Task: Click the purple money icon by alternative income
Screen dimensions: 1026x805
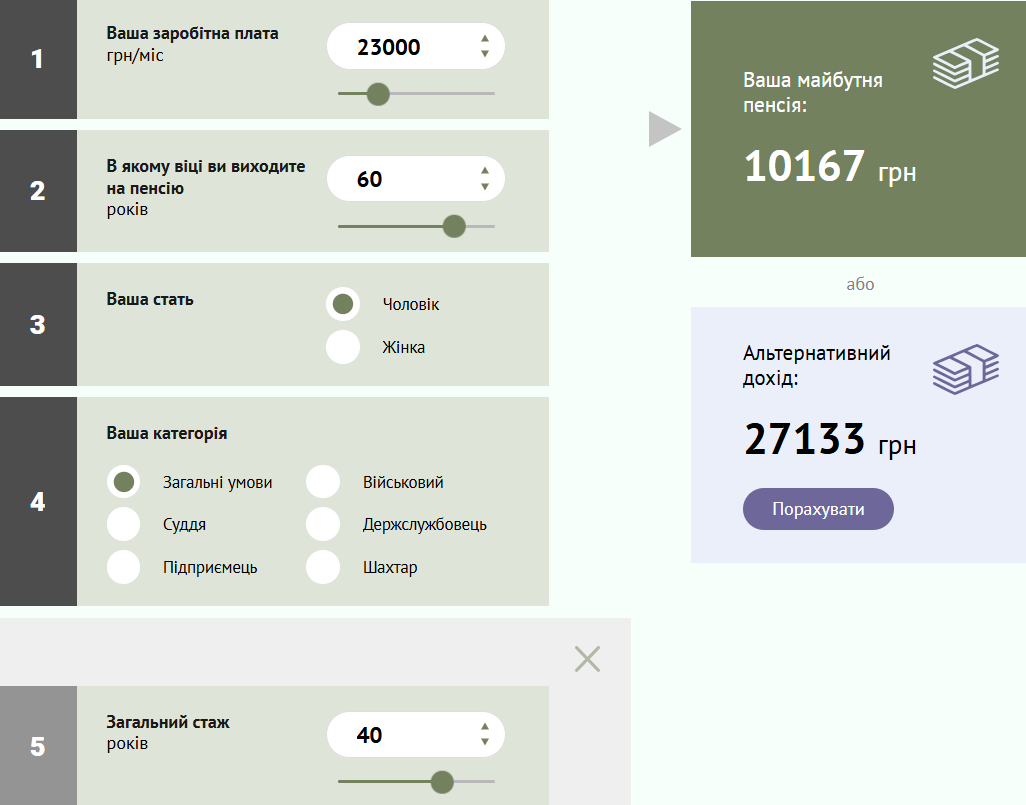Action: click(x=965, y=369)
